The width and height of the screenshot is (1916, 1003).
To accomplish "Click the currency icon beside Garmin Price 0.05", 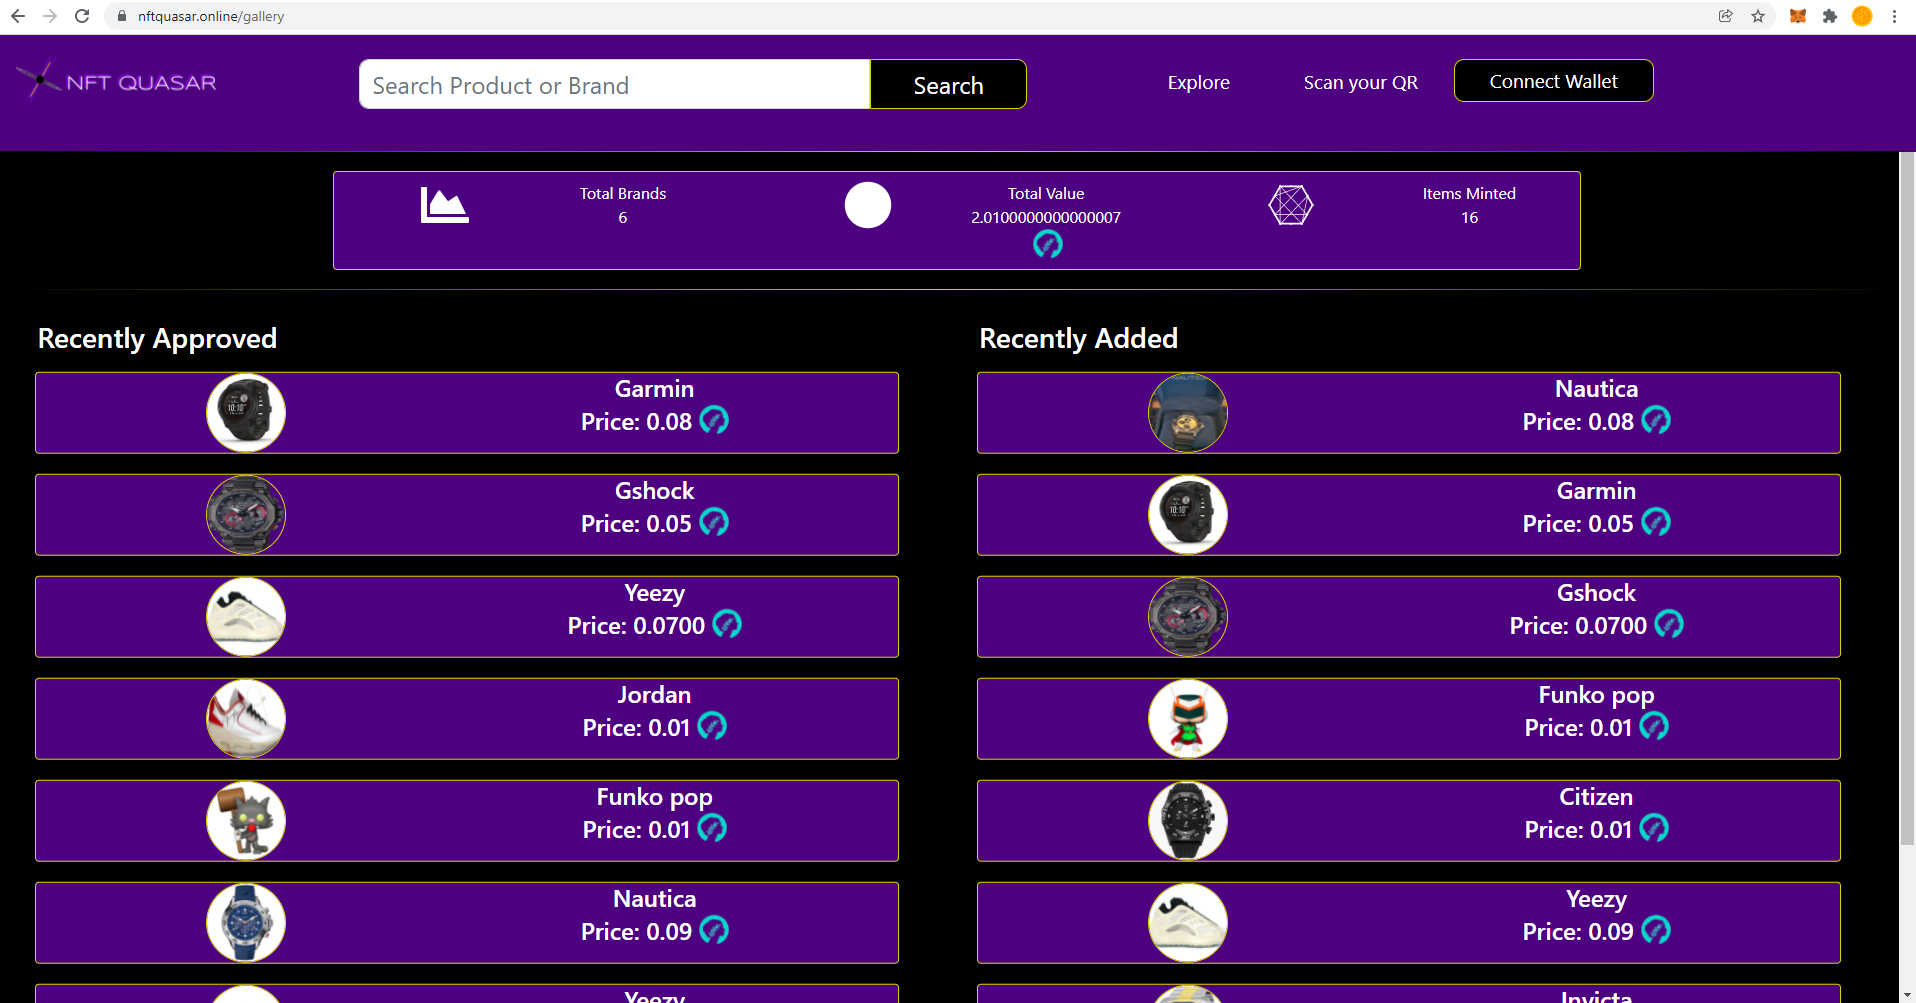I will (x=1656, y=522).
